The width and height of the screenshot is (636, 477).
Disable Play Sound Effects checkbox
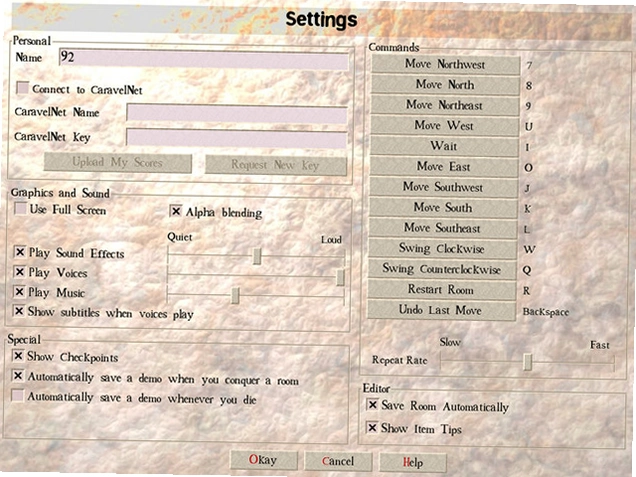[20, 252]
